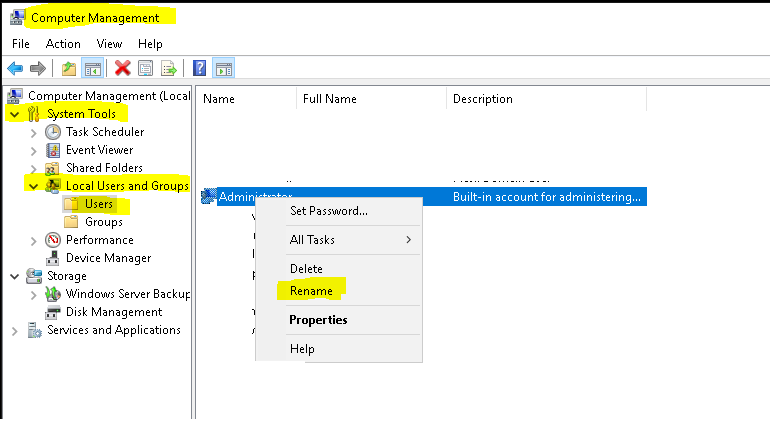The height and width of the screenshot is (436, 770).
Task: Open the Action menu
Action: point(63,44)
